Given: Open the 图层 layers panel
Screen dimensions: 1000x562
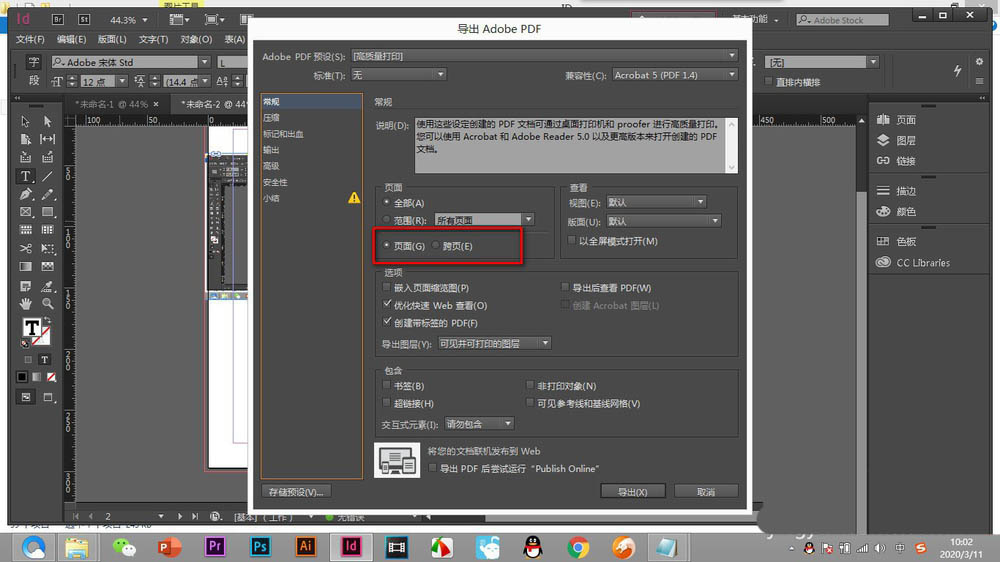Looking at the screenshot, I should (897, 140).
